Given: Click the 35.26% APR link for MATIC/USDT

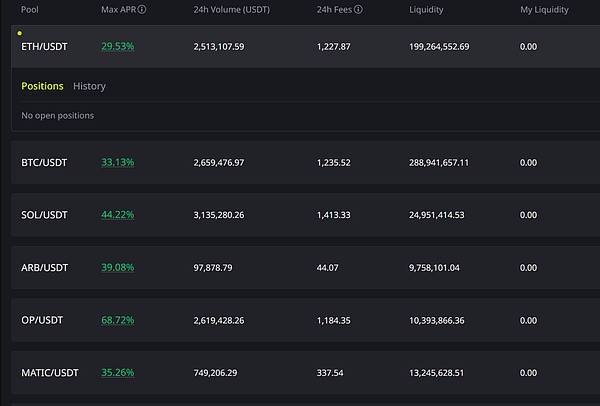Looking at the screenshot, I should [x=118, y=373].
